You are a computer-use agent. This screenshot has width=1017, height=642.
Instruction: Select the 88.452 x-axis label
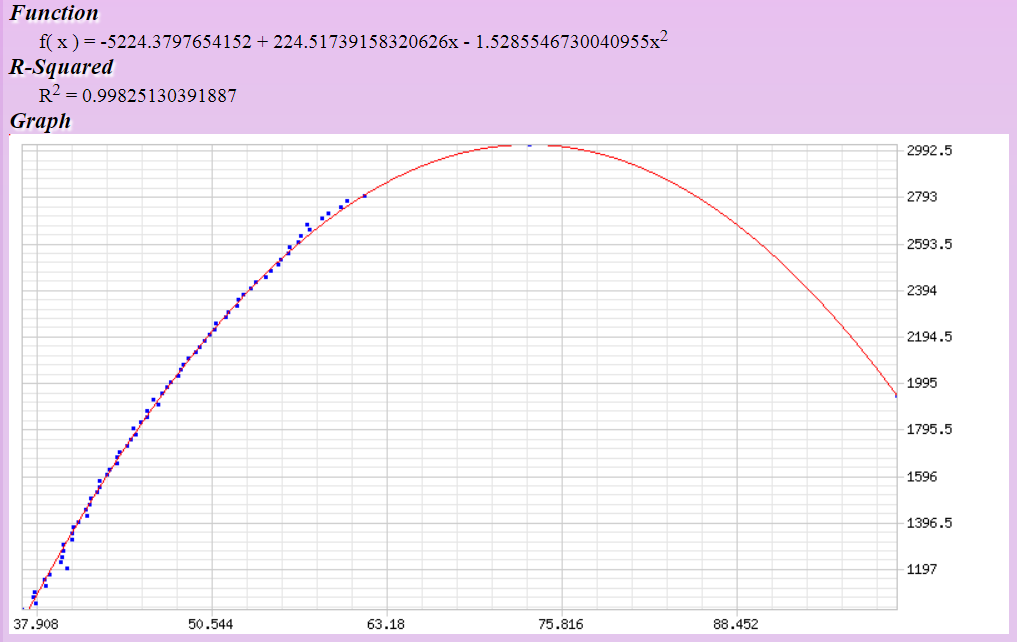coord(735,625)
